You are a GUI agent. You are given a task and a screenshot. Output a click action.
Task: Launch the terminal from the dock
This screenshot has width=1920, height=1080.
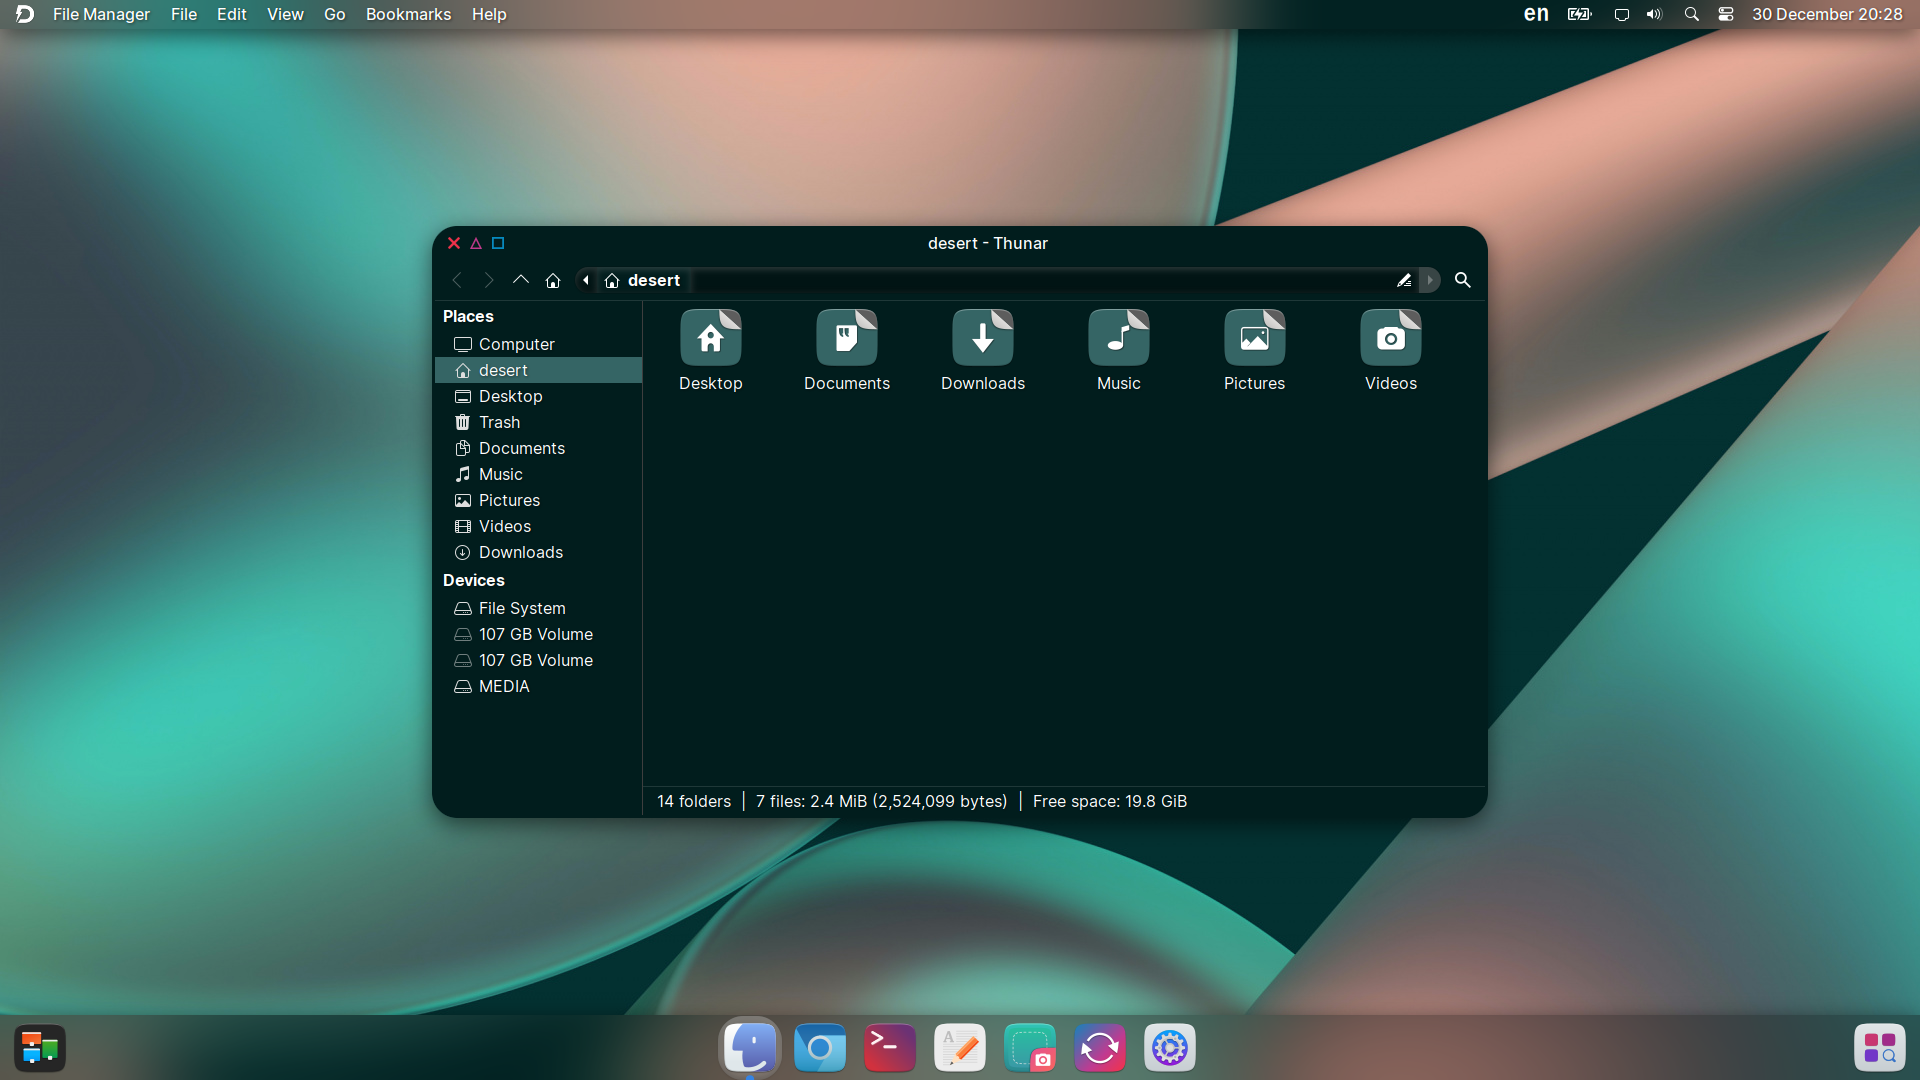click(889, 1048)
